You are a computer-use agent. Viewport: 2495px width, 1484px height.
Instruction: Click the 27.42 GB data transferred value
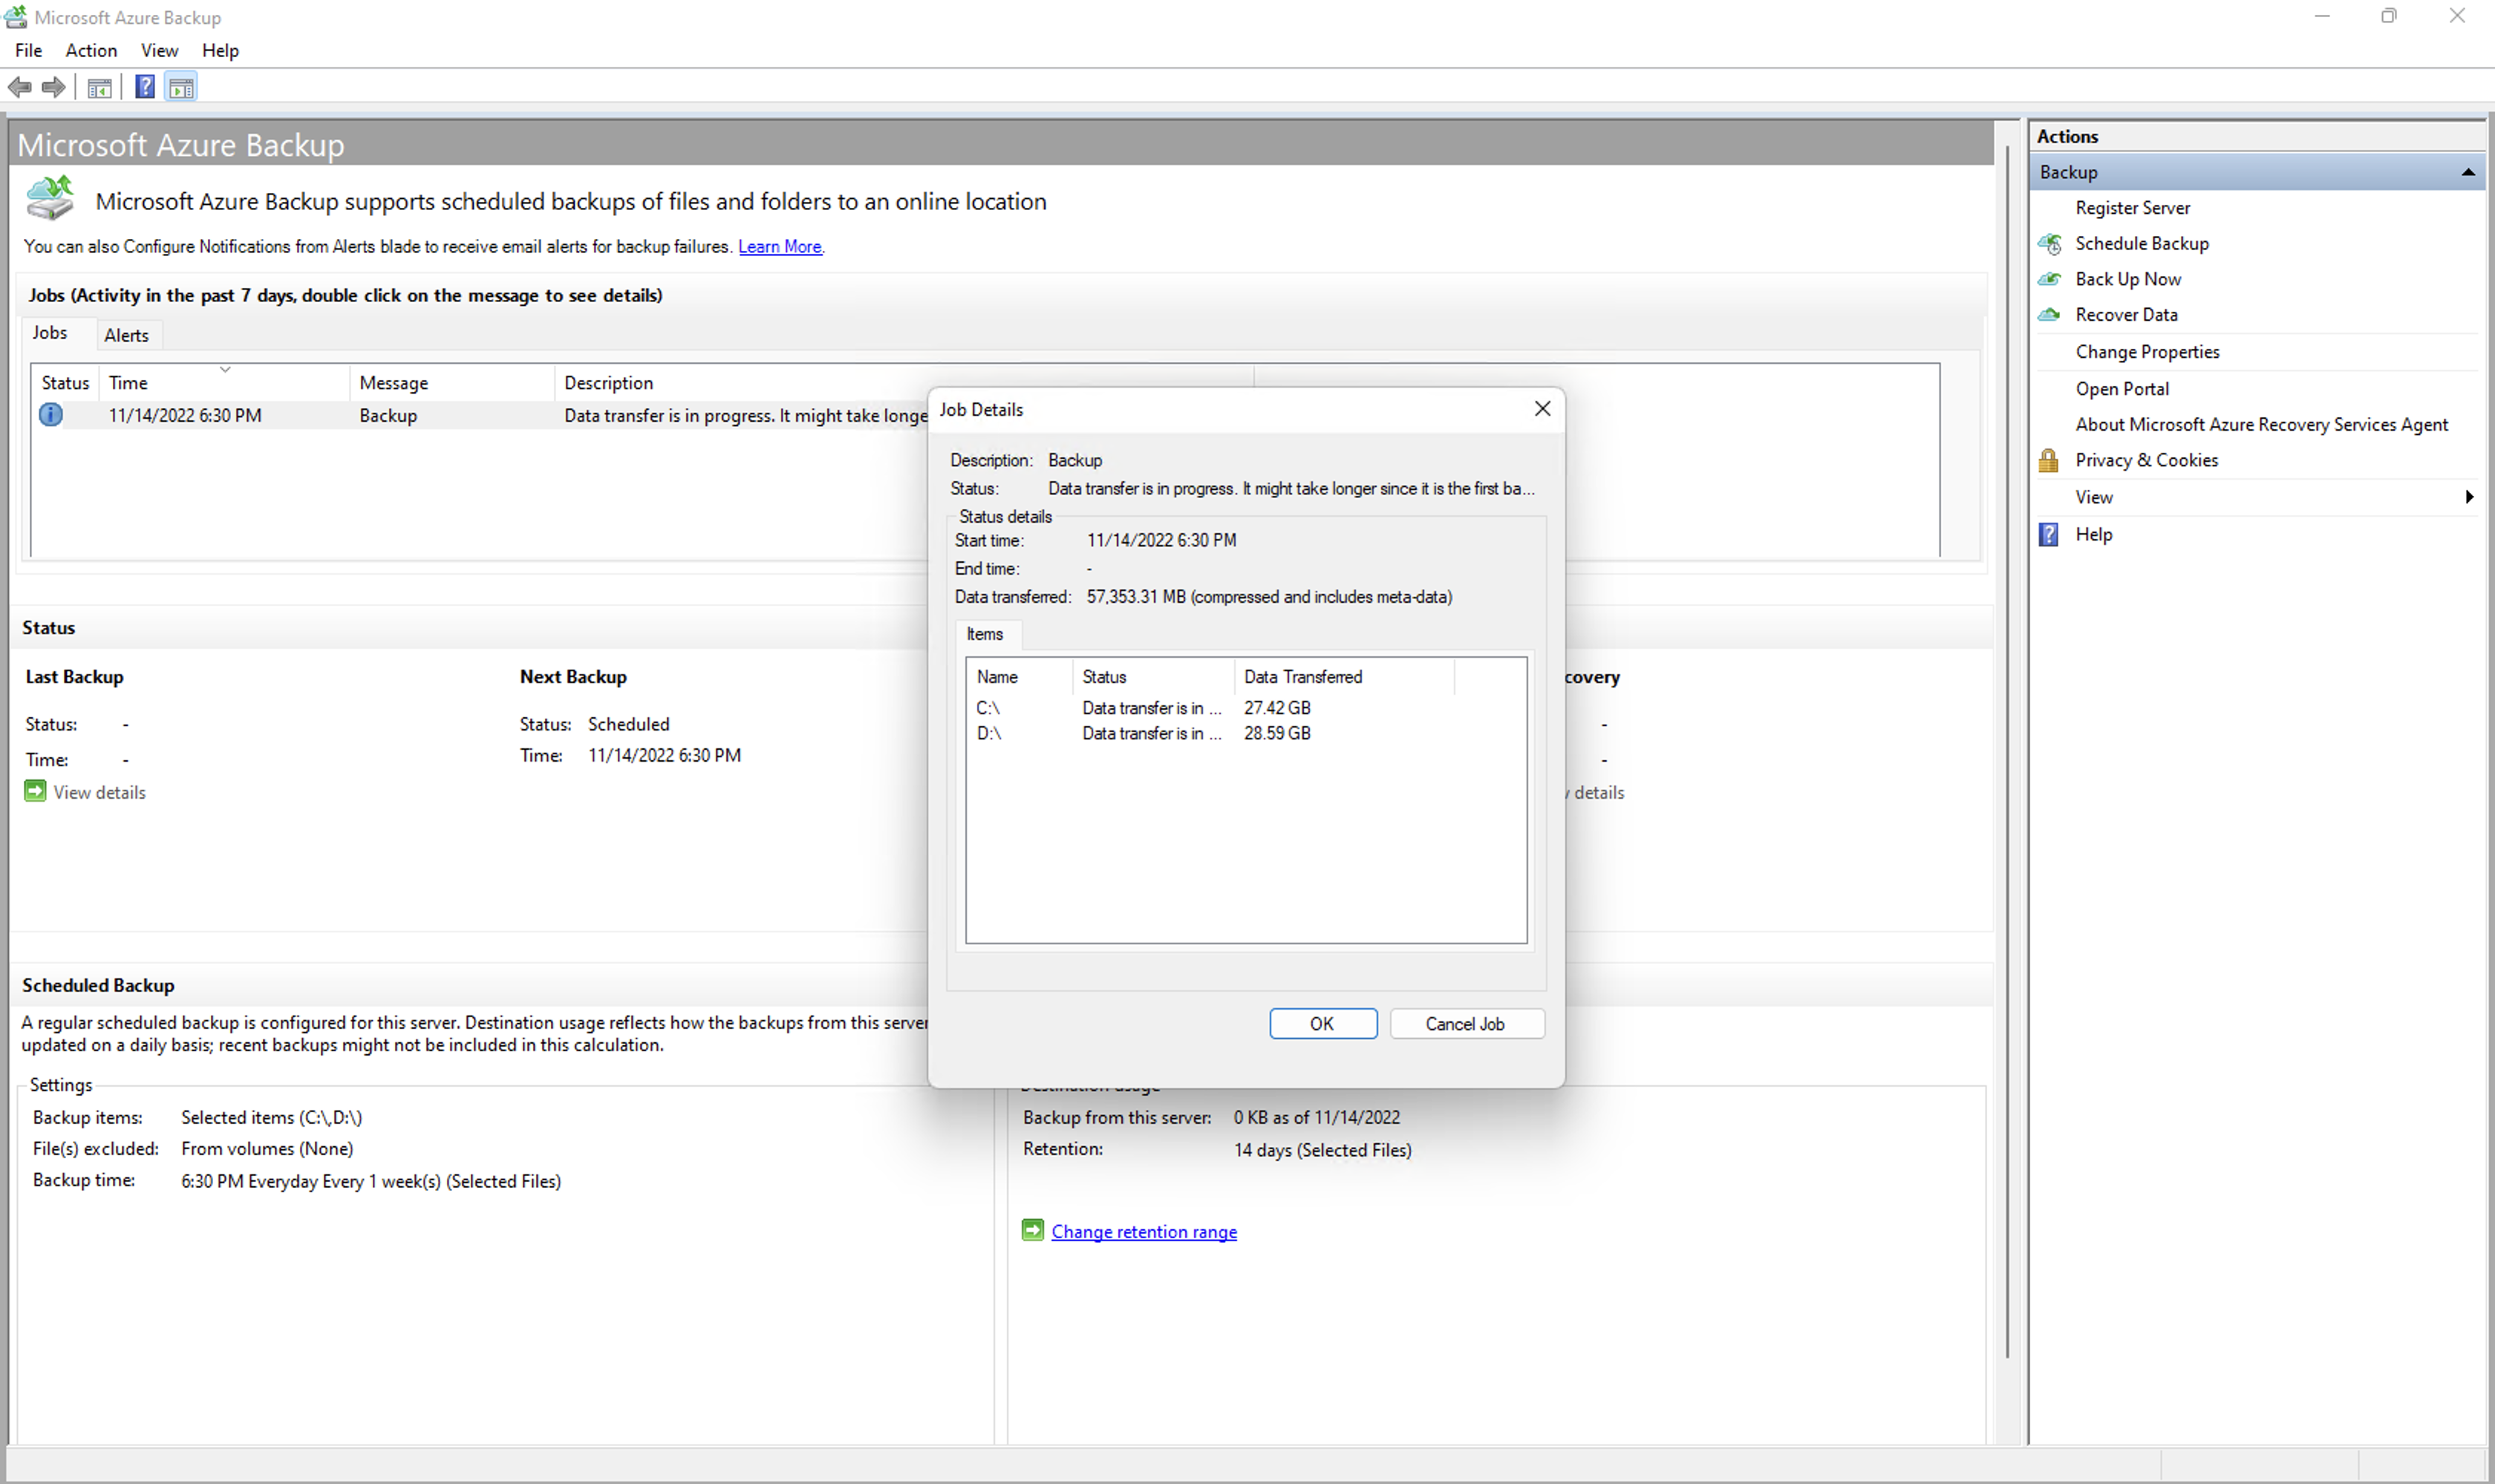tap(1277, 708)
